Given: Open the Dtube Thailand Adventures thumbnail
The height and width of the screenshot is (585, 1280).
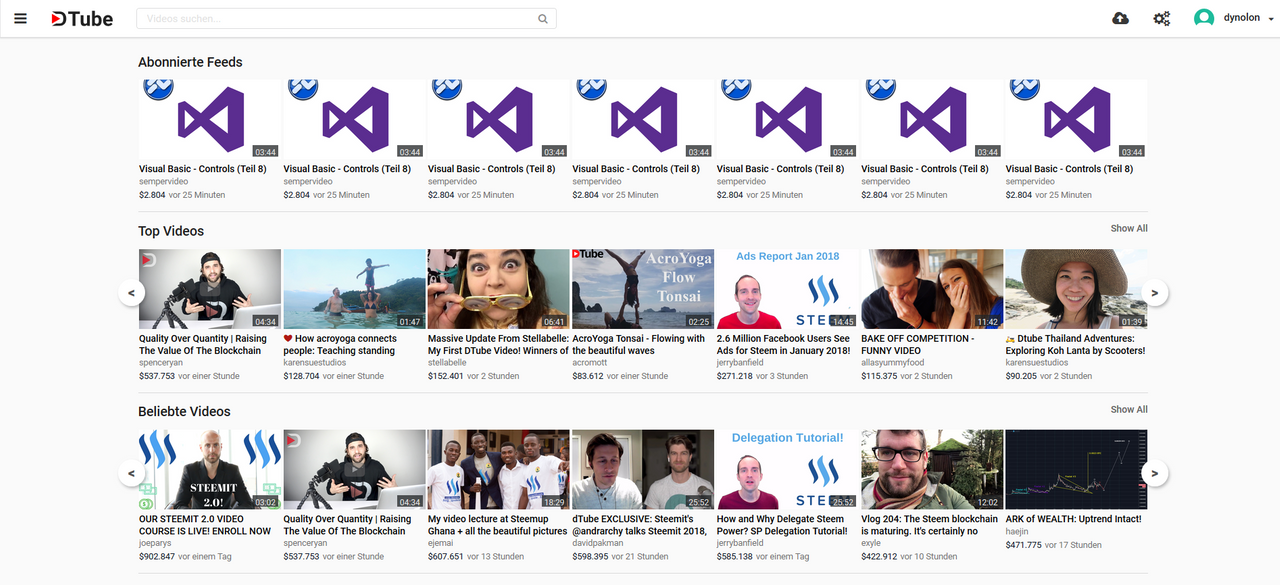Looking at the screenshot, I should [1076, 289].
